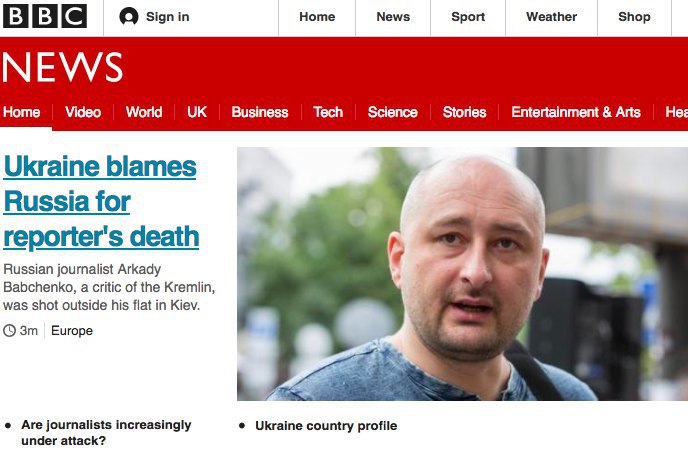Click the clock icon beside 3m
The width and height of the screenshot is (688, 453).
tap(9, 331)
